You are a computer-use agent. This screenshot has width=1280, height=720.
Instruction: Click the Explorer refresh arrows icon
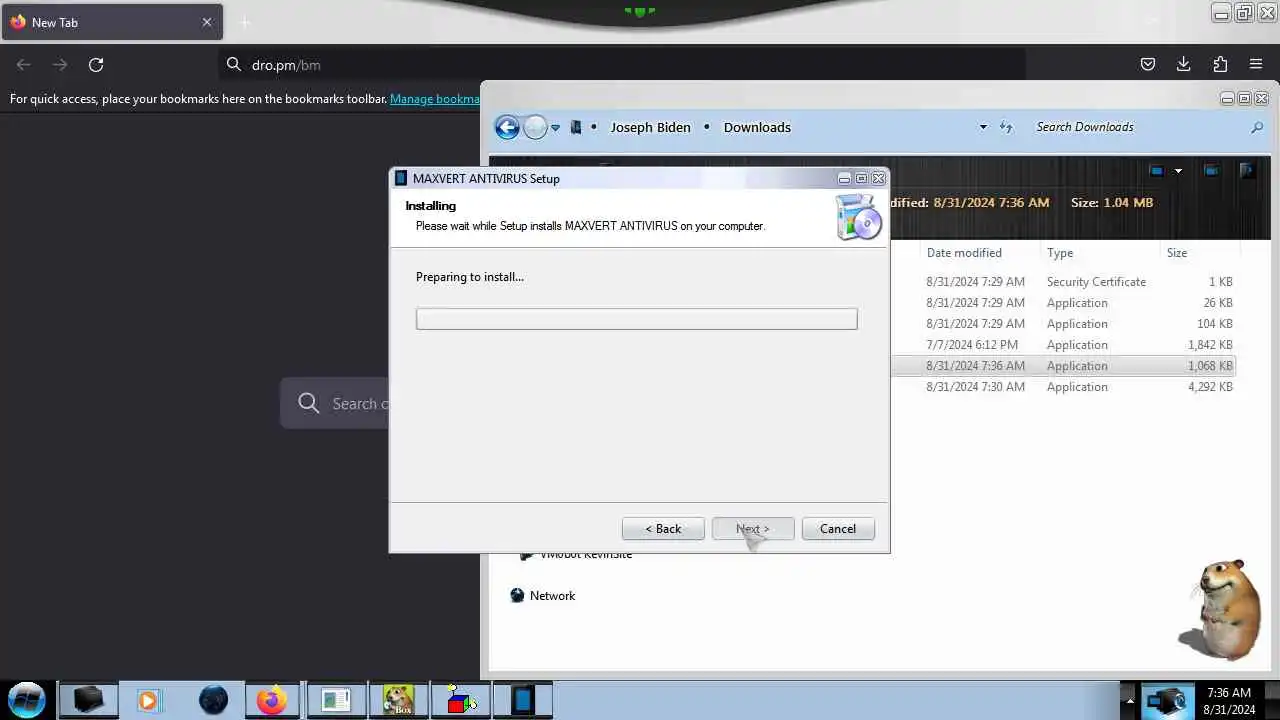coord(1006,127)
